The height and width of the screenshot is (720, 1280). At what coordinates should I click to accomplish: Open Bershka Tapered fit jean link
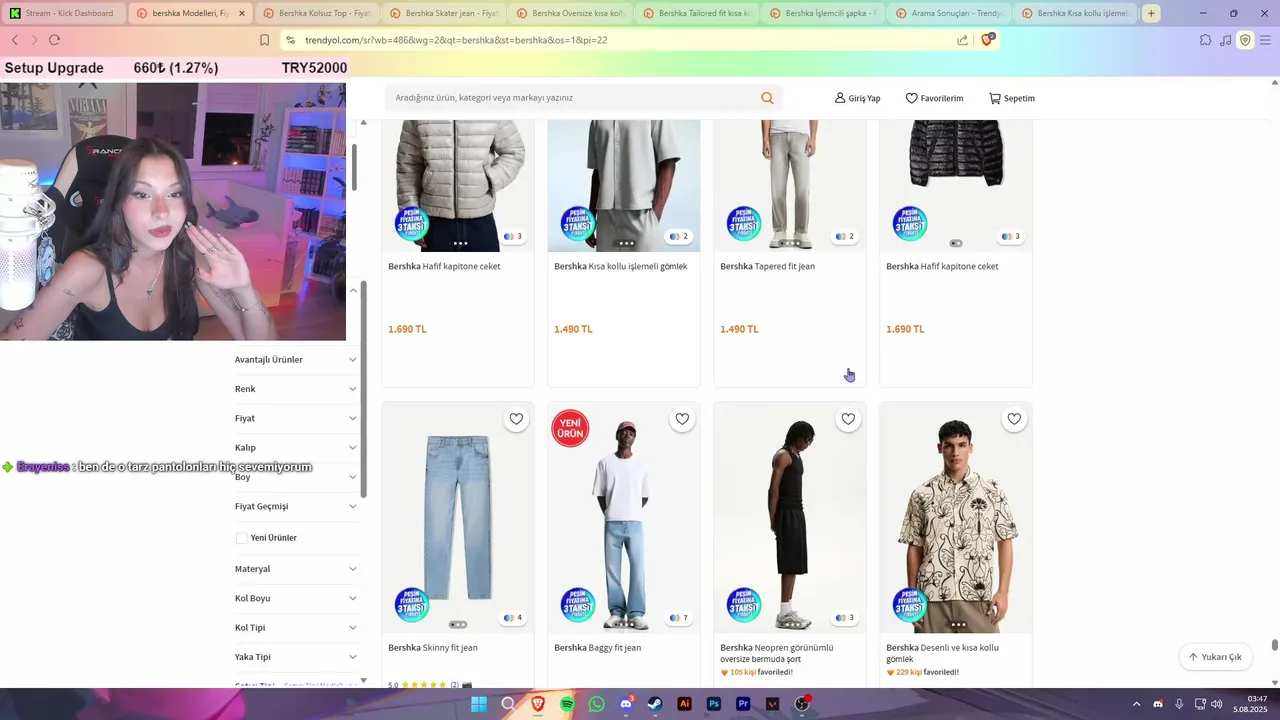[767, 266]
